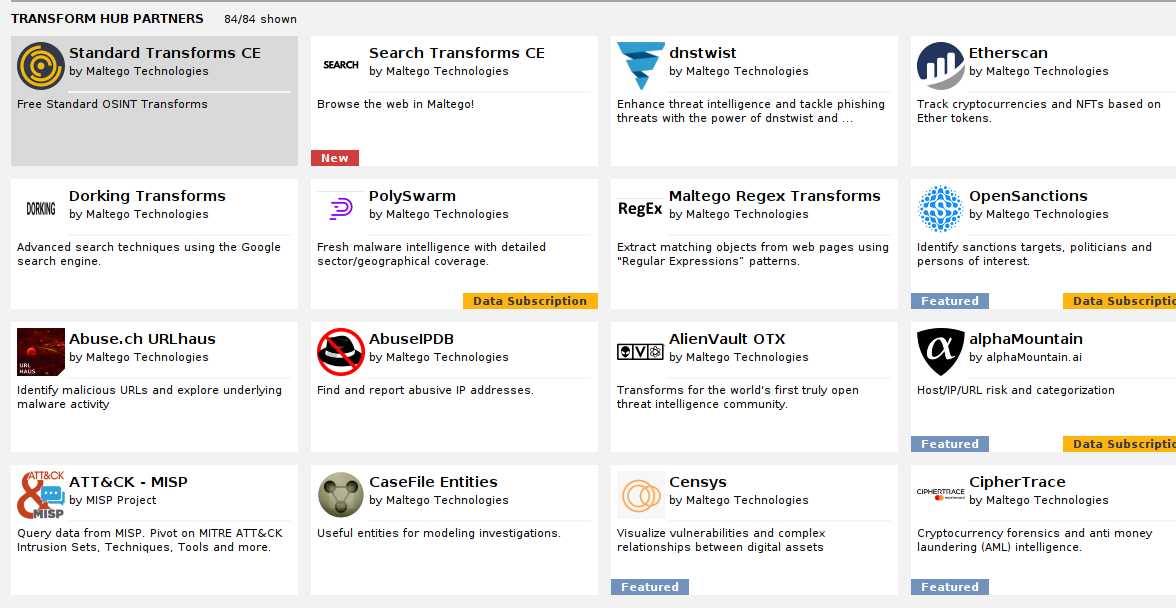Click the Featured badge on CipherTrace
The image size is (1176, 608).
coord(950,587)
